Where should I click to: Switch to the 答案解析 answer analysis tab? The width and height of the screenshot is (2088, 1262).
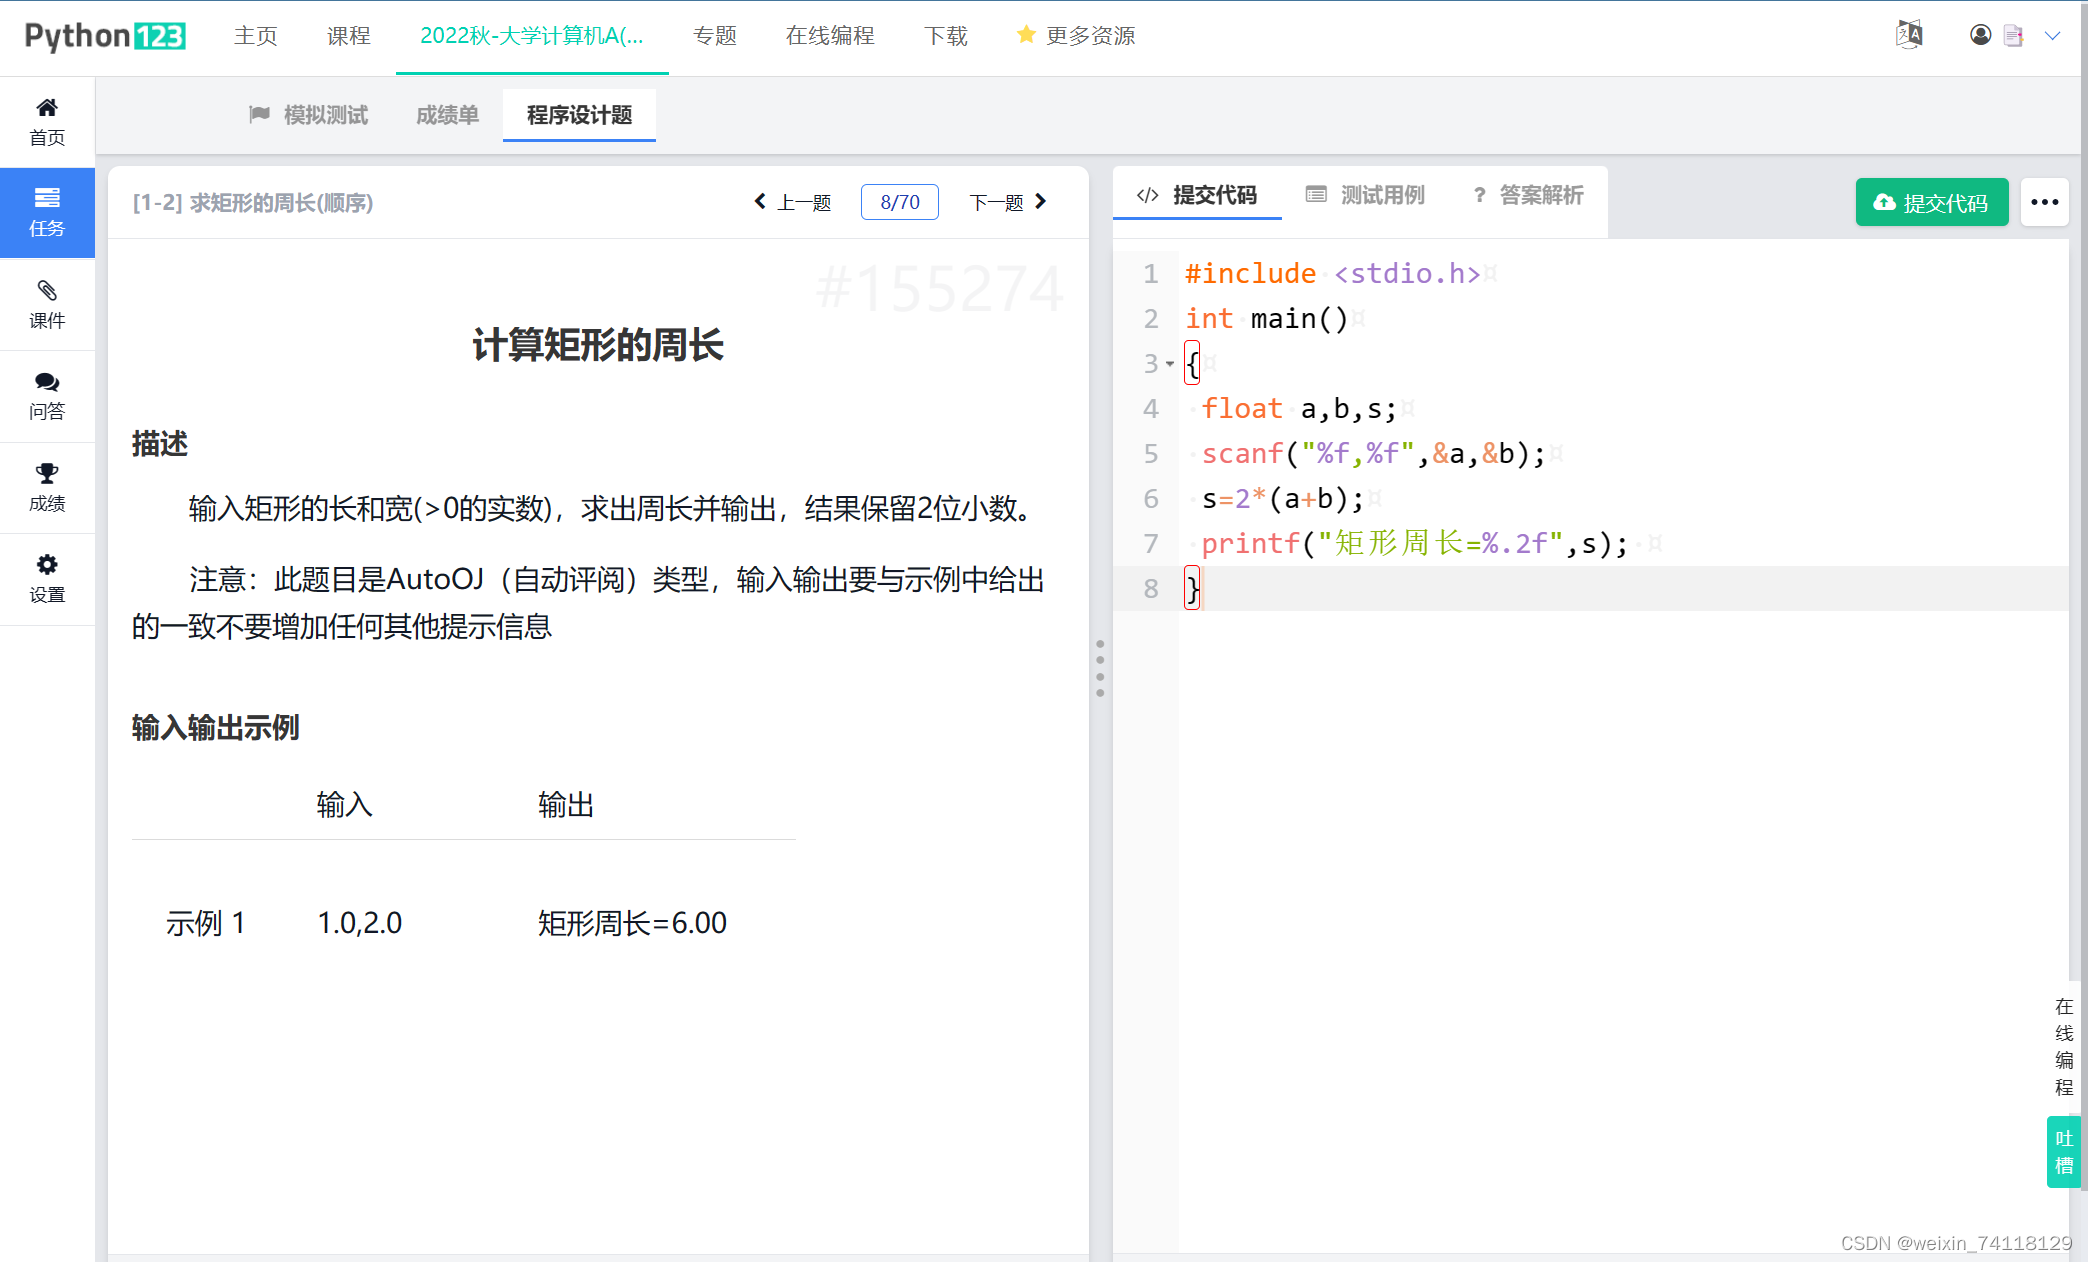click(1528, 195)
